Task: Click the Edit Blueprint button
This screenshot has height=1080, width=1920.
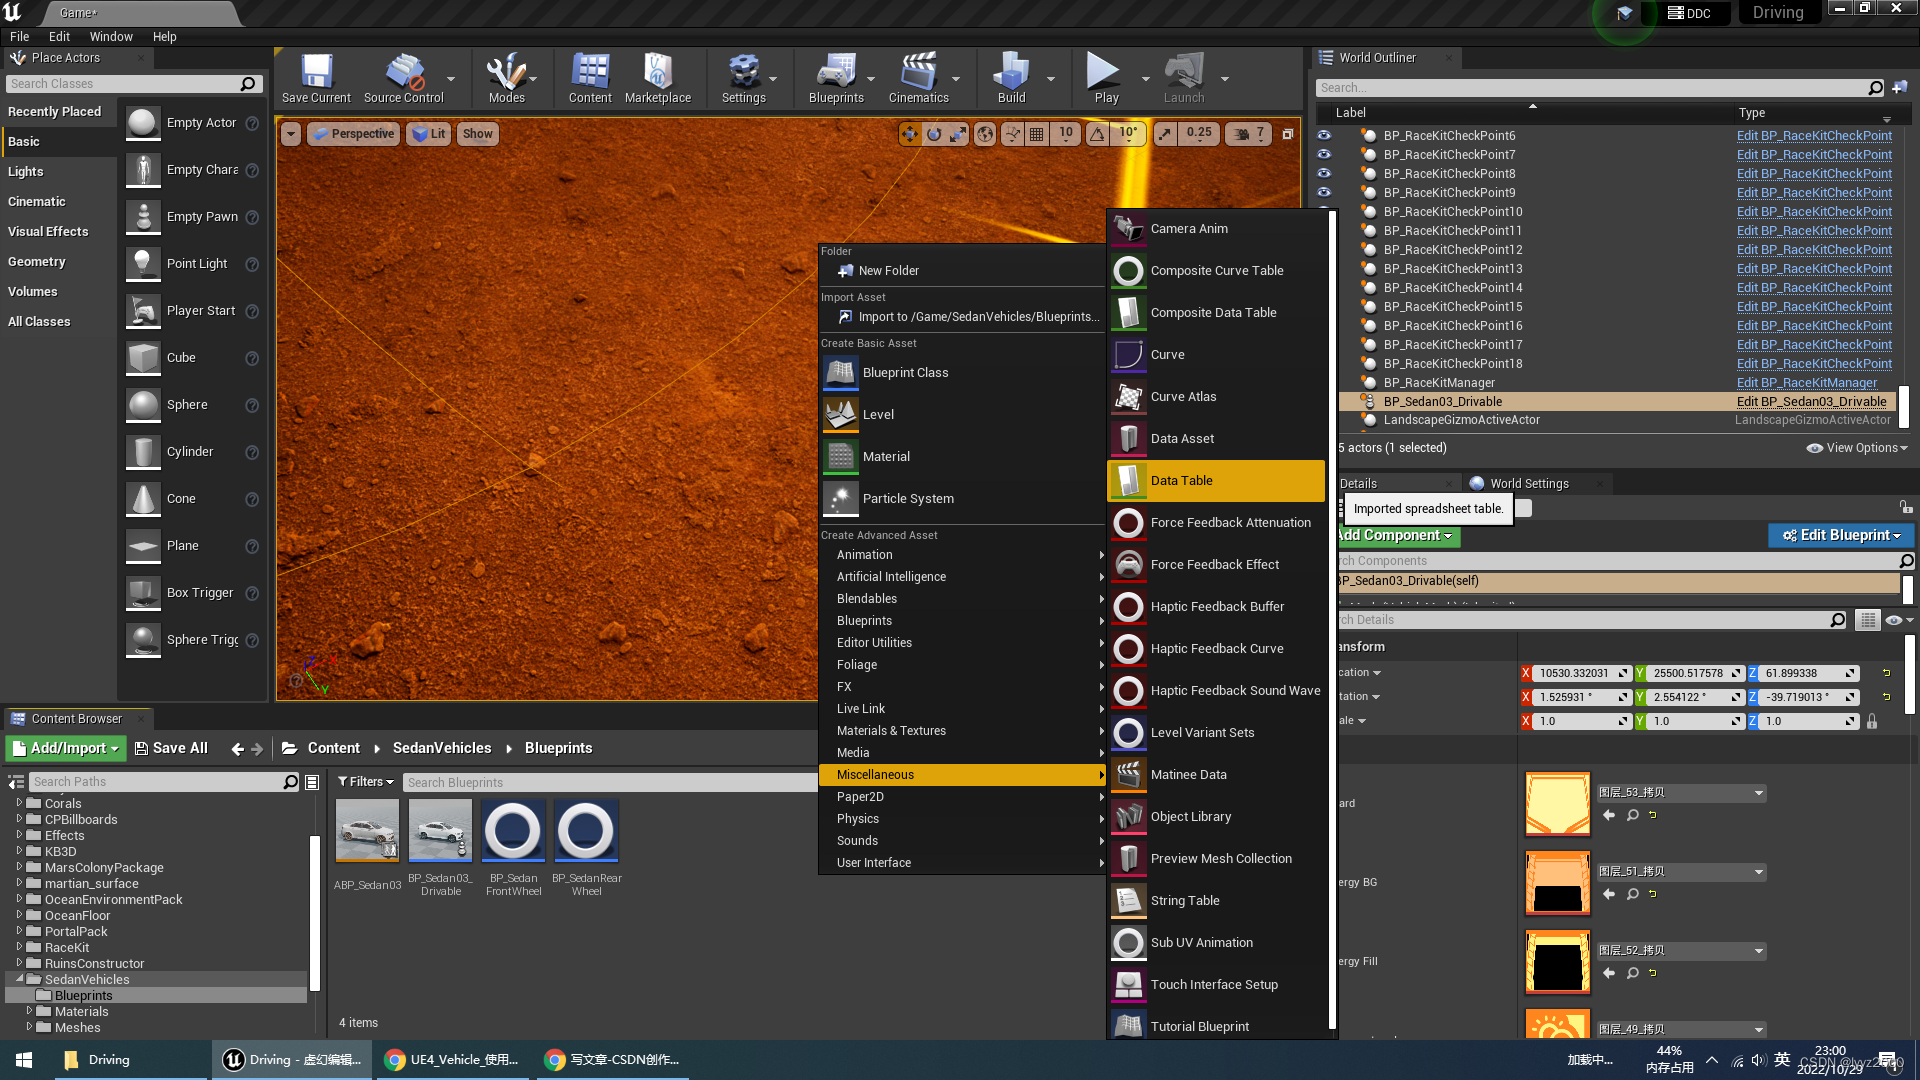Action: click(1841, 535)
